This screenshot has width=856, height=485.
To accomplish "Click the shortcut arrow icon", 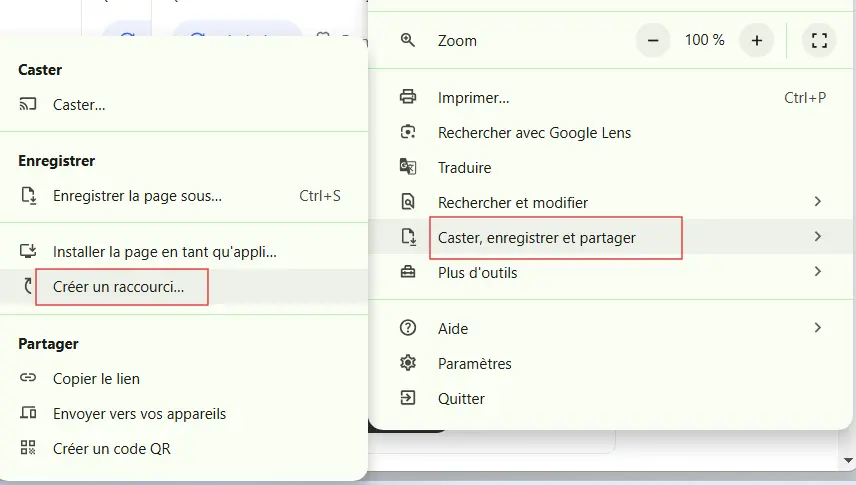I will coord(28,286).
